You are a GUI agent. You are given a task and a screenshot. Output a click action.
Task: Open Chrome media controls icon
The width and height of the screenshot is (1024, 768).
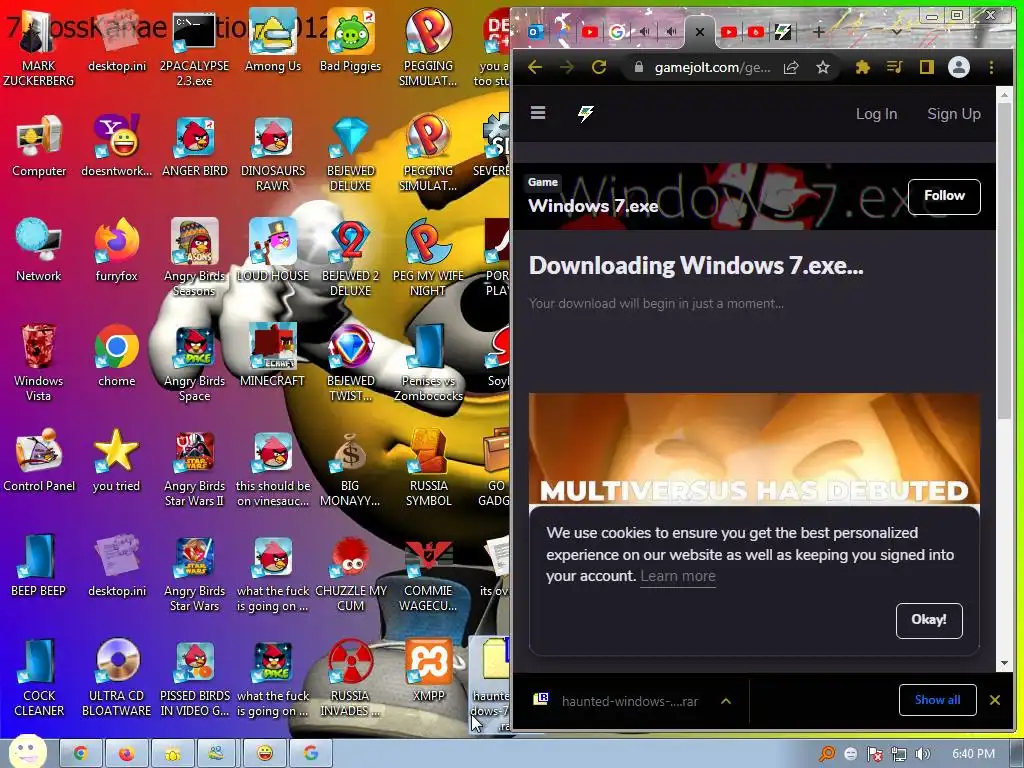point(895,67)
